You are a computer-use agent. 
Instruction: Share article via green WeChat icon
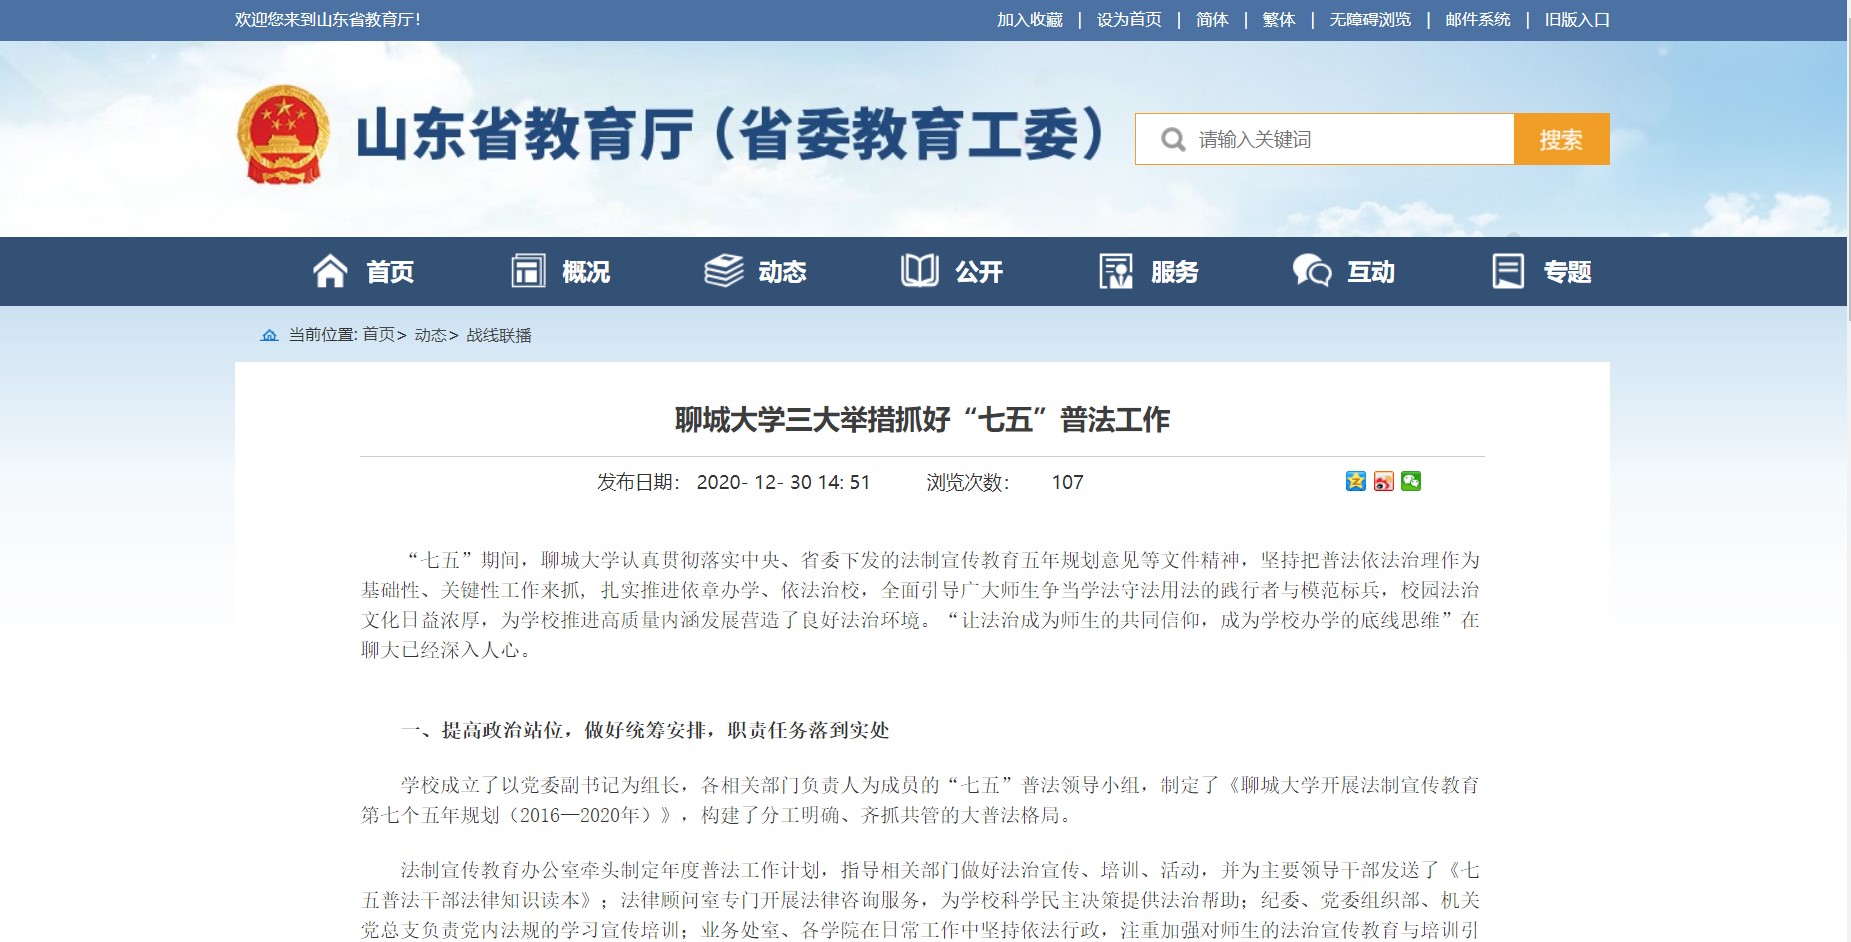(1411, 482)
